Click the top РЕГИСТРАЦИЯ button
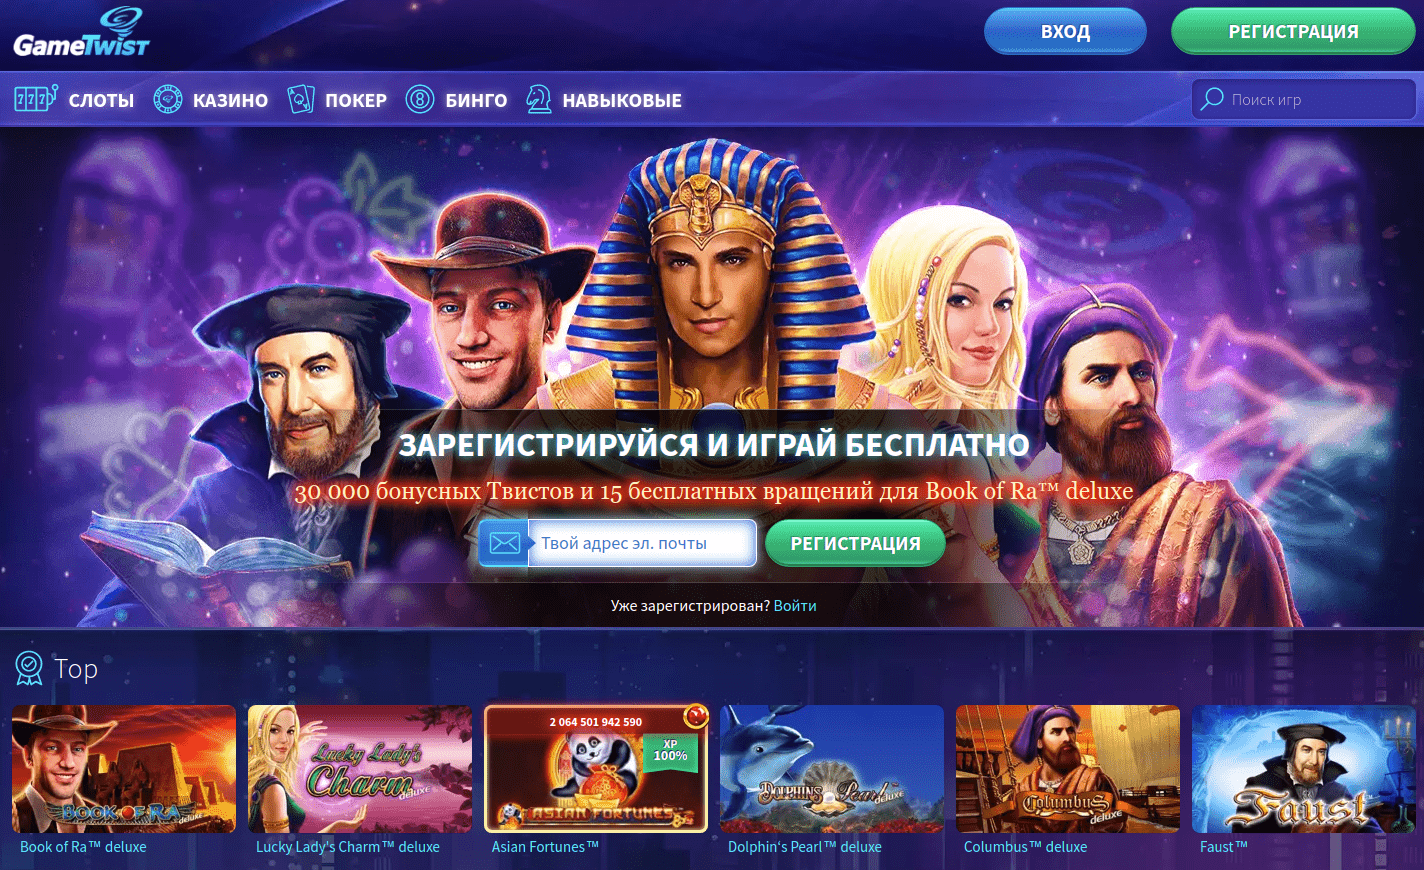Viewport: 1424px width, 870px height. click(1293, 31)
